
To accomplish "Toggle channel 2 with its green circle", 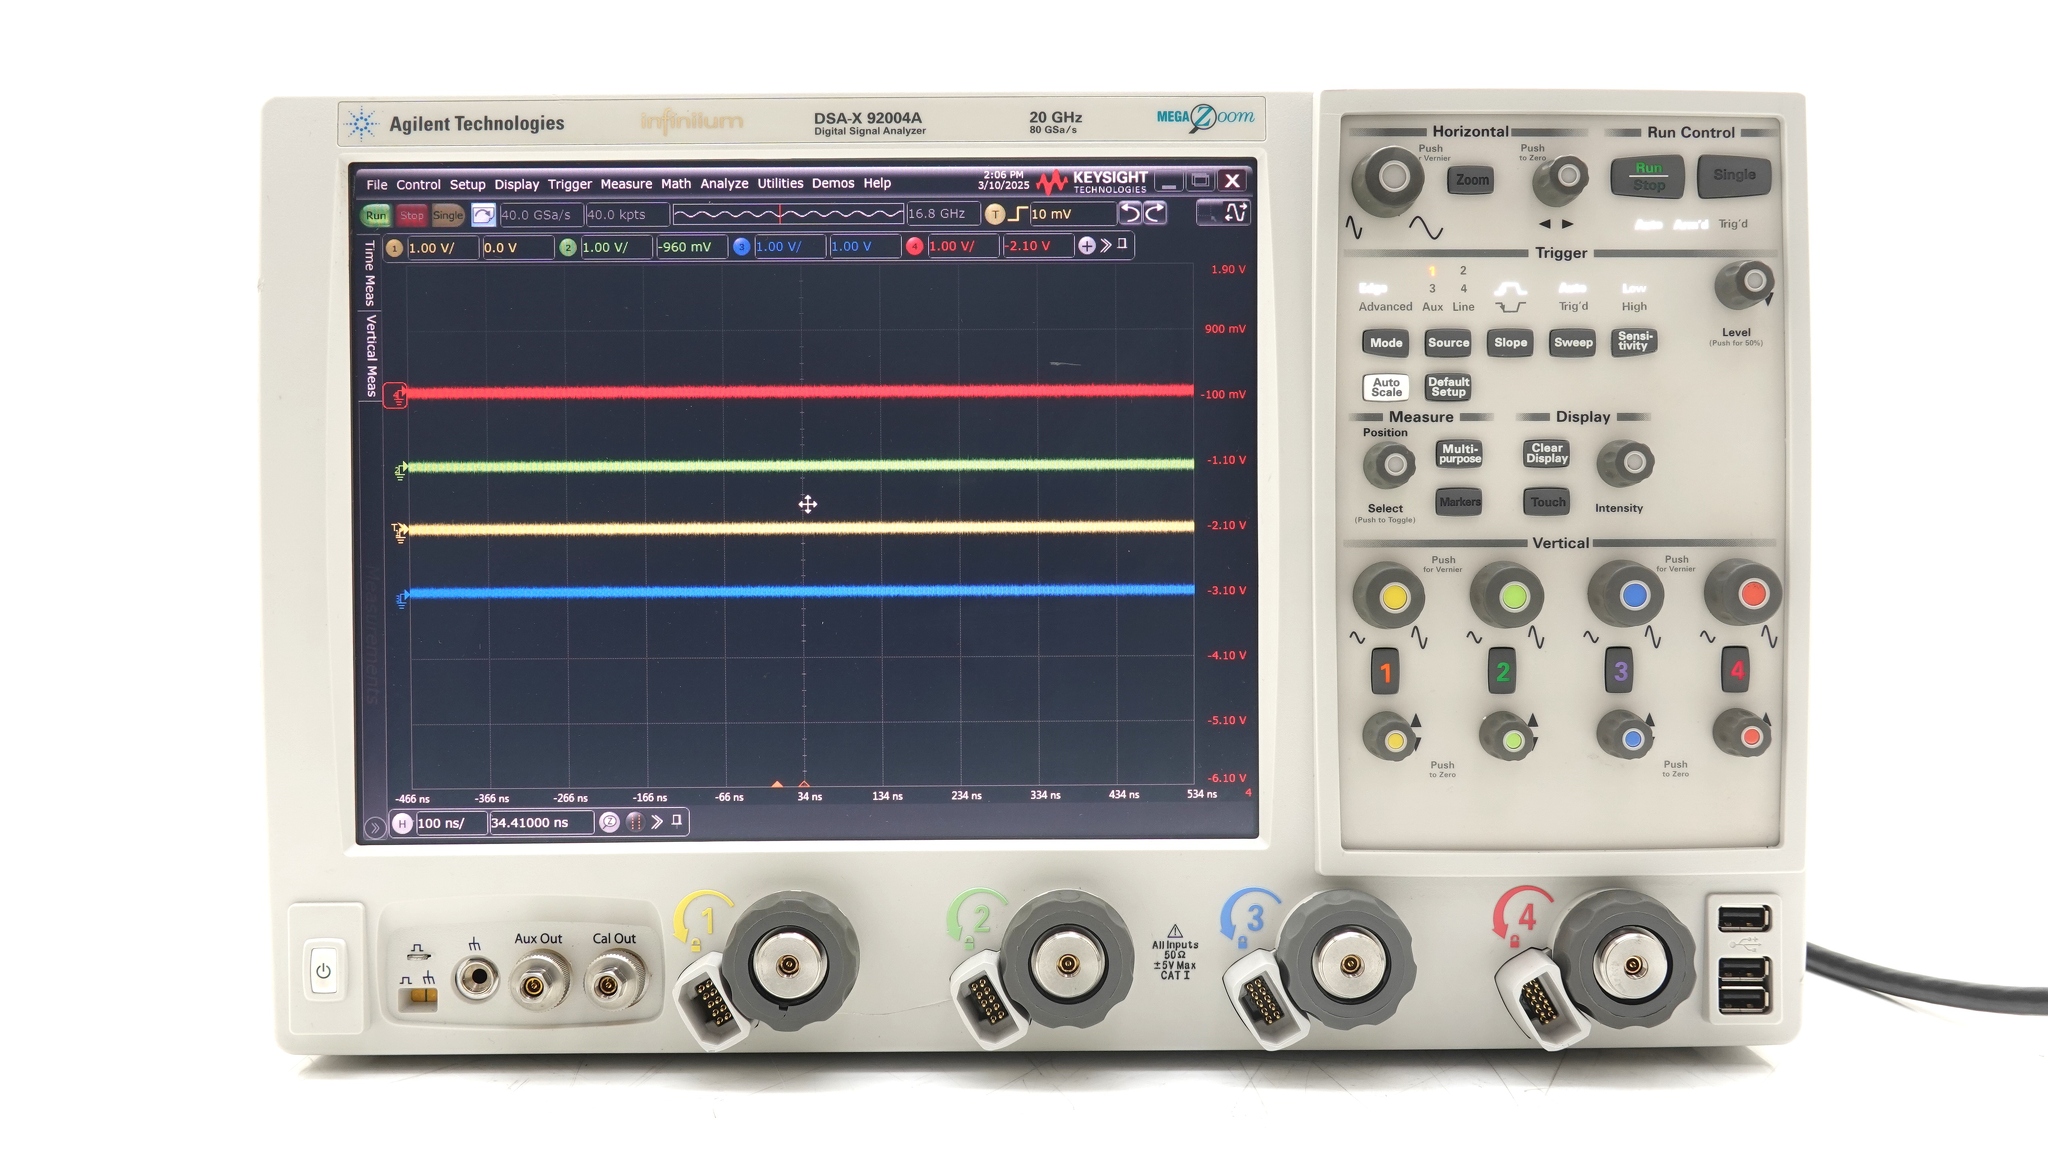I will tap(567, 248).
